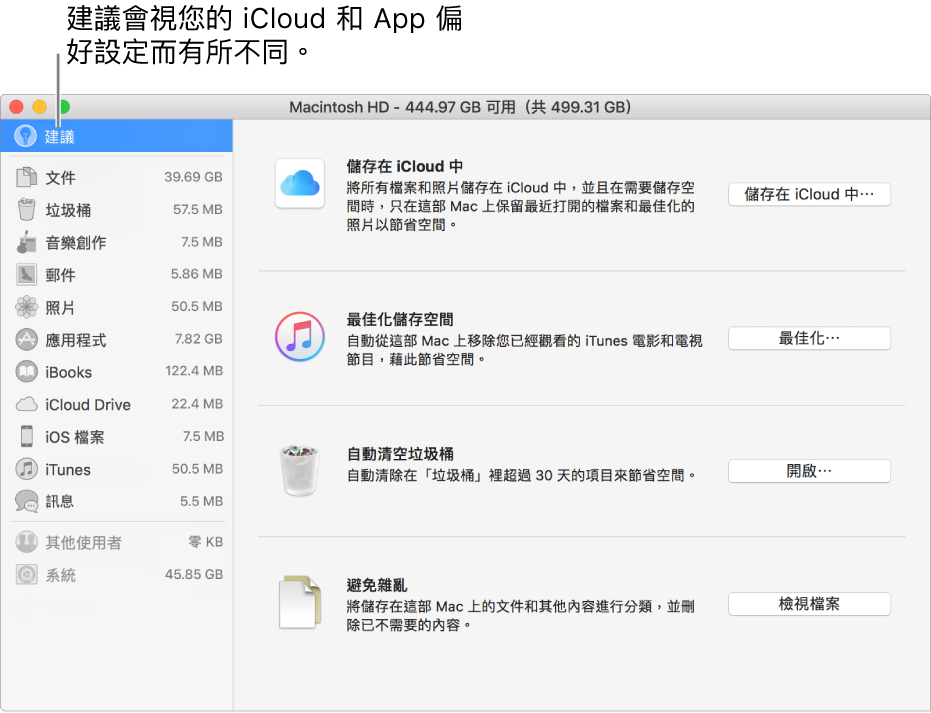The height and width of the screenshot is (713, 931).
Task: Click the 57.5 MB size of 垃圾桶
Action: 198,210
